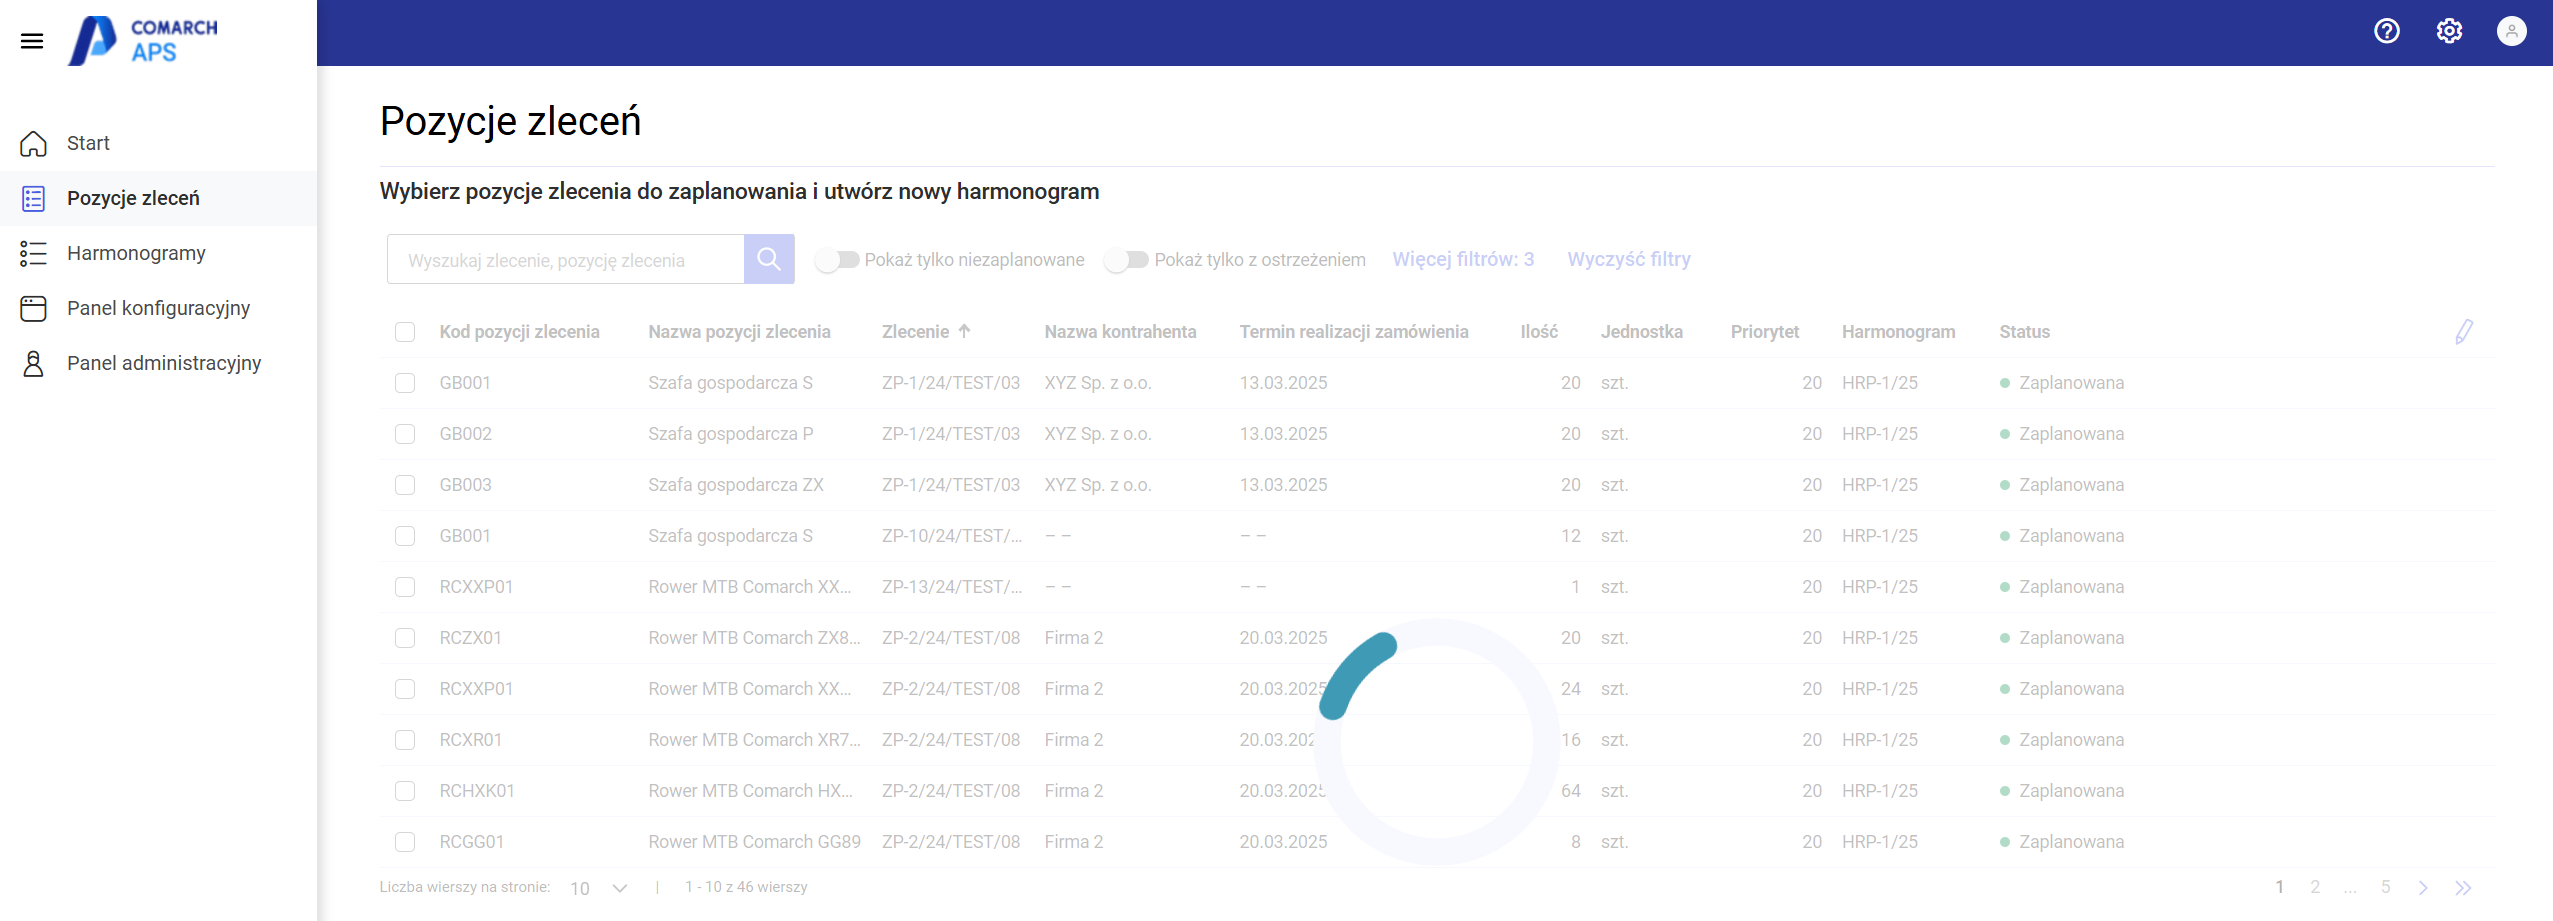The image size is (2553, 921).
Task: Open Harmonogramy menu item
Action: (x=158, y=253)
